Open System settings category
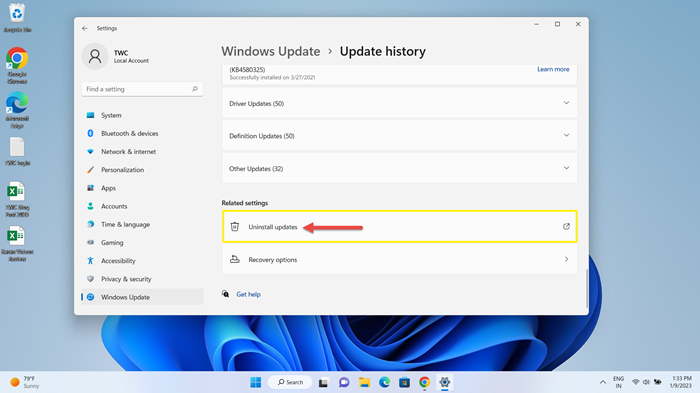700x393 pixels. point(142,115)
